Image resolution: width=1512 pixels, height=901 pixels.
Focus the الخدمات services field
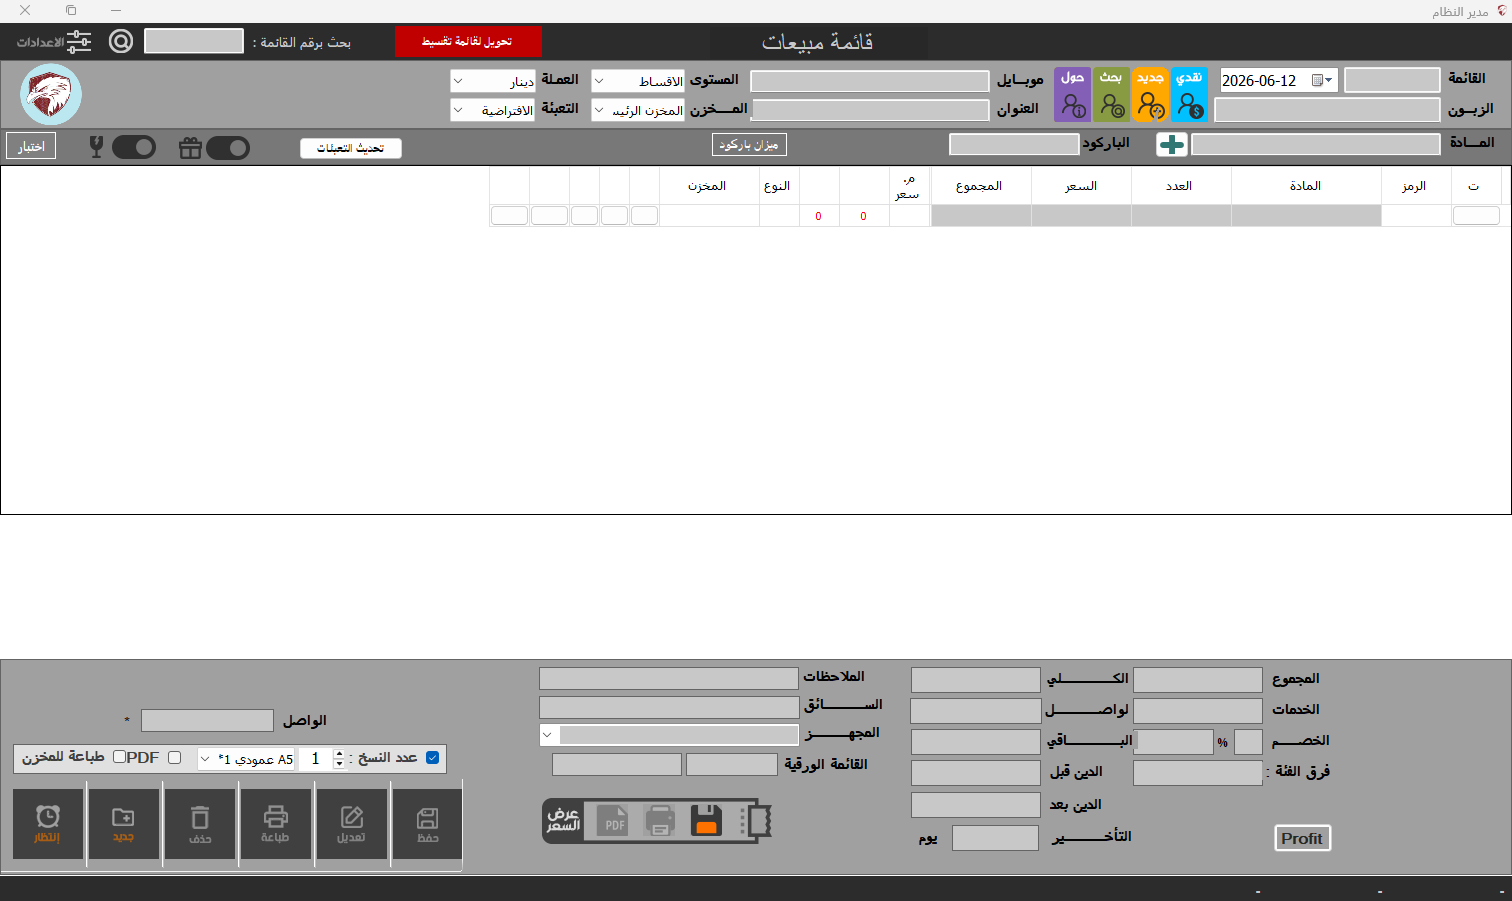click(x=1198, y=711)
